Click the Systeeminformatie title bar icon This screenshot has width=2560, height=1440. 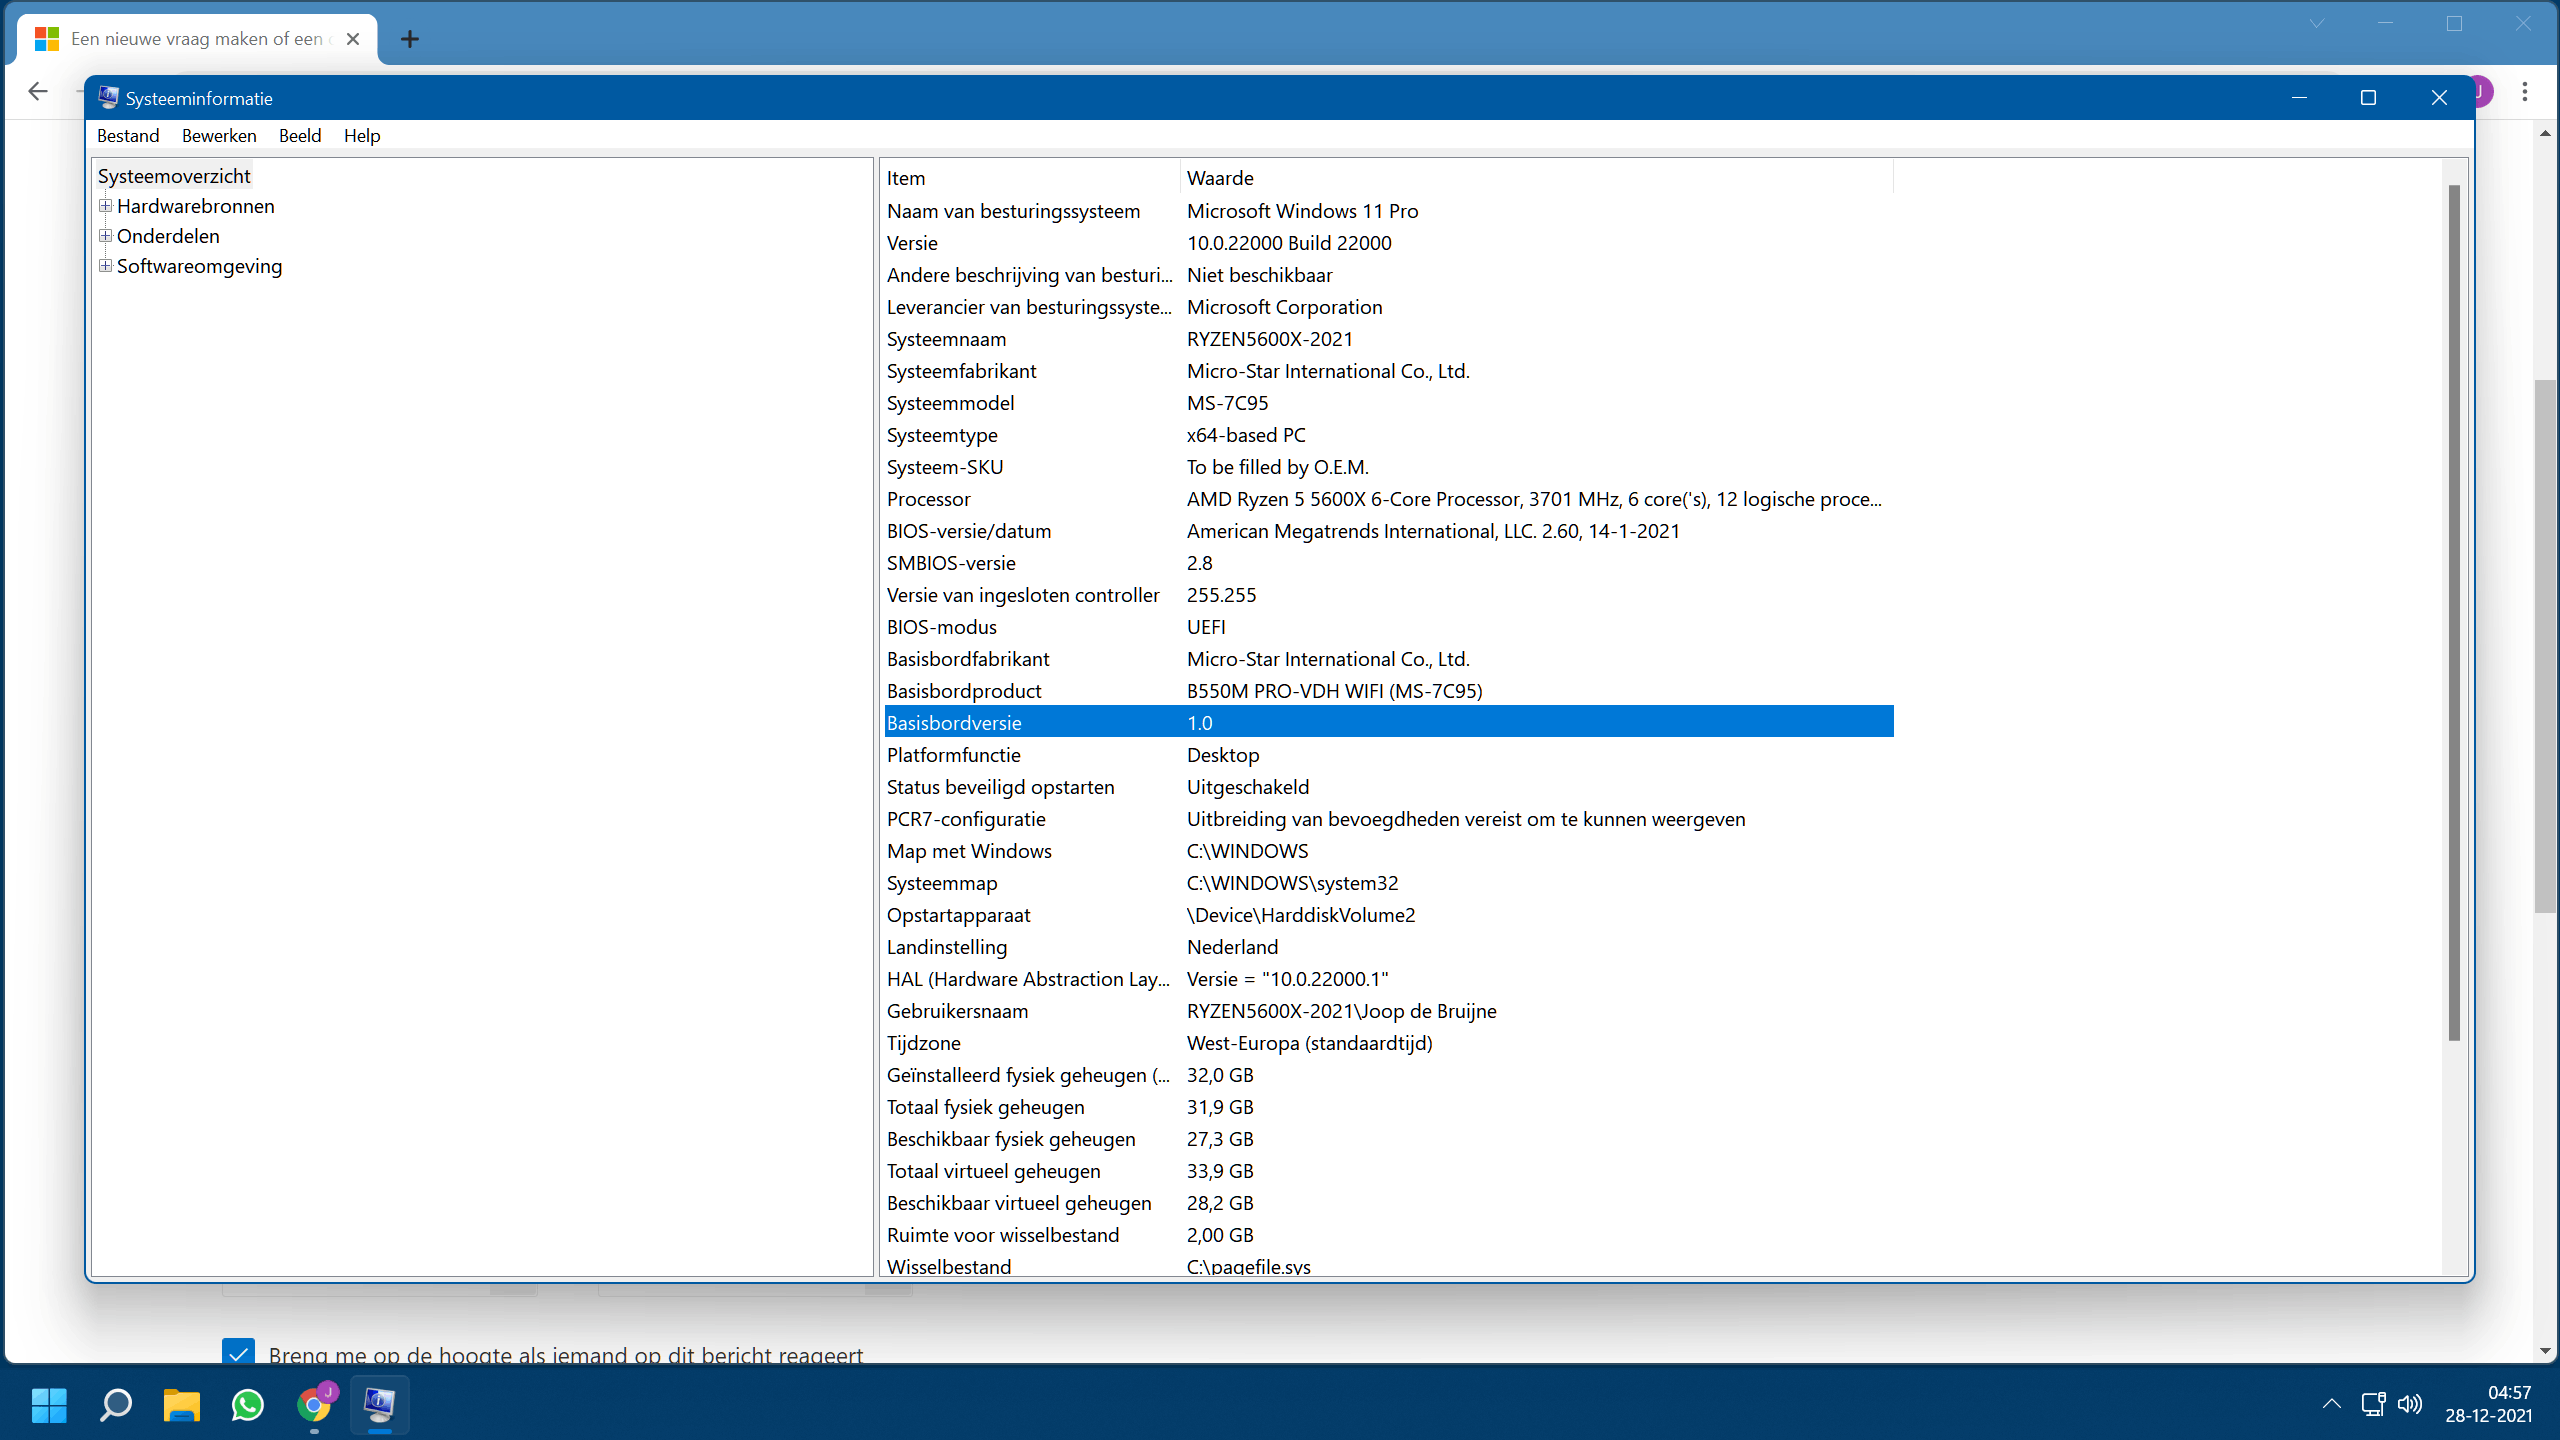108,97
